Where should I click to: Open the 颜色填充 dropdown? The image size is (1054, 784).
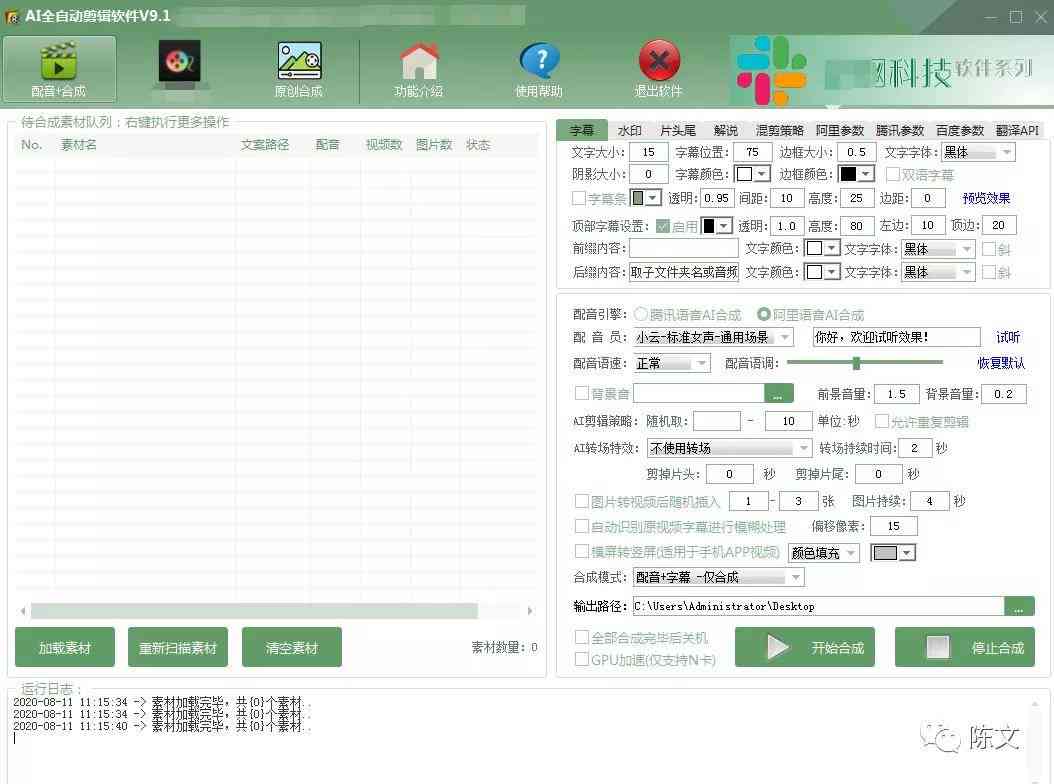pos(823,553)
